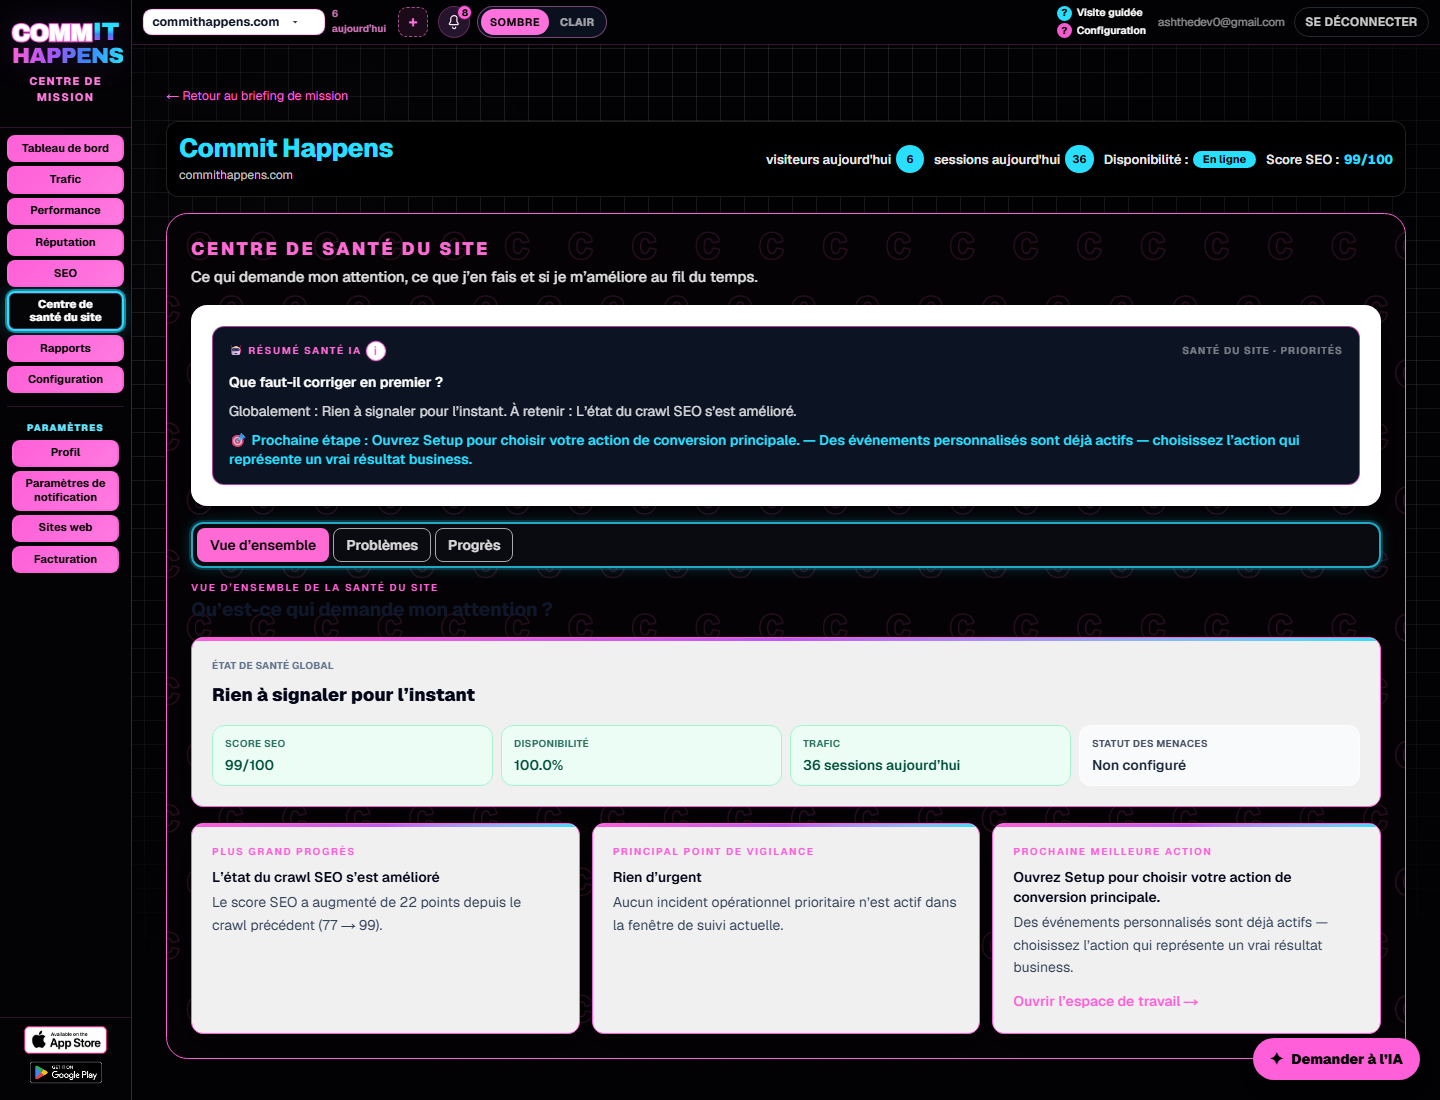Open the AI summary info icon

point(376,351)
